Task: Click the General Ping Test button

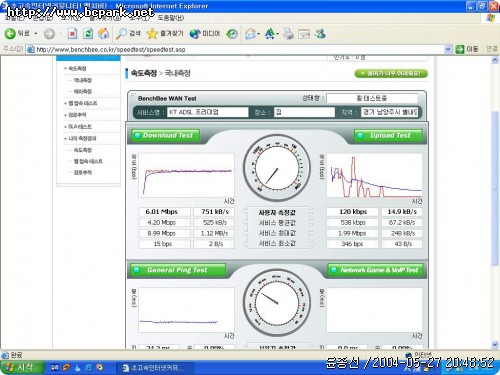Action: (x=178, y=270)
